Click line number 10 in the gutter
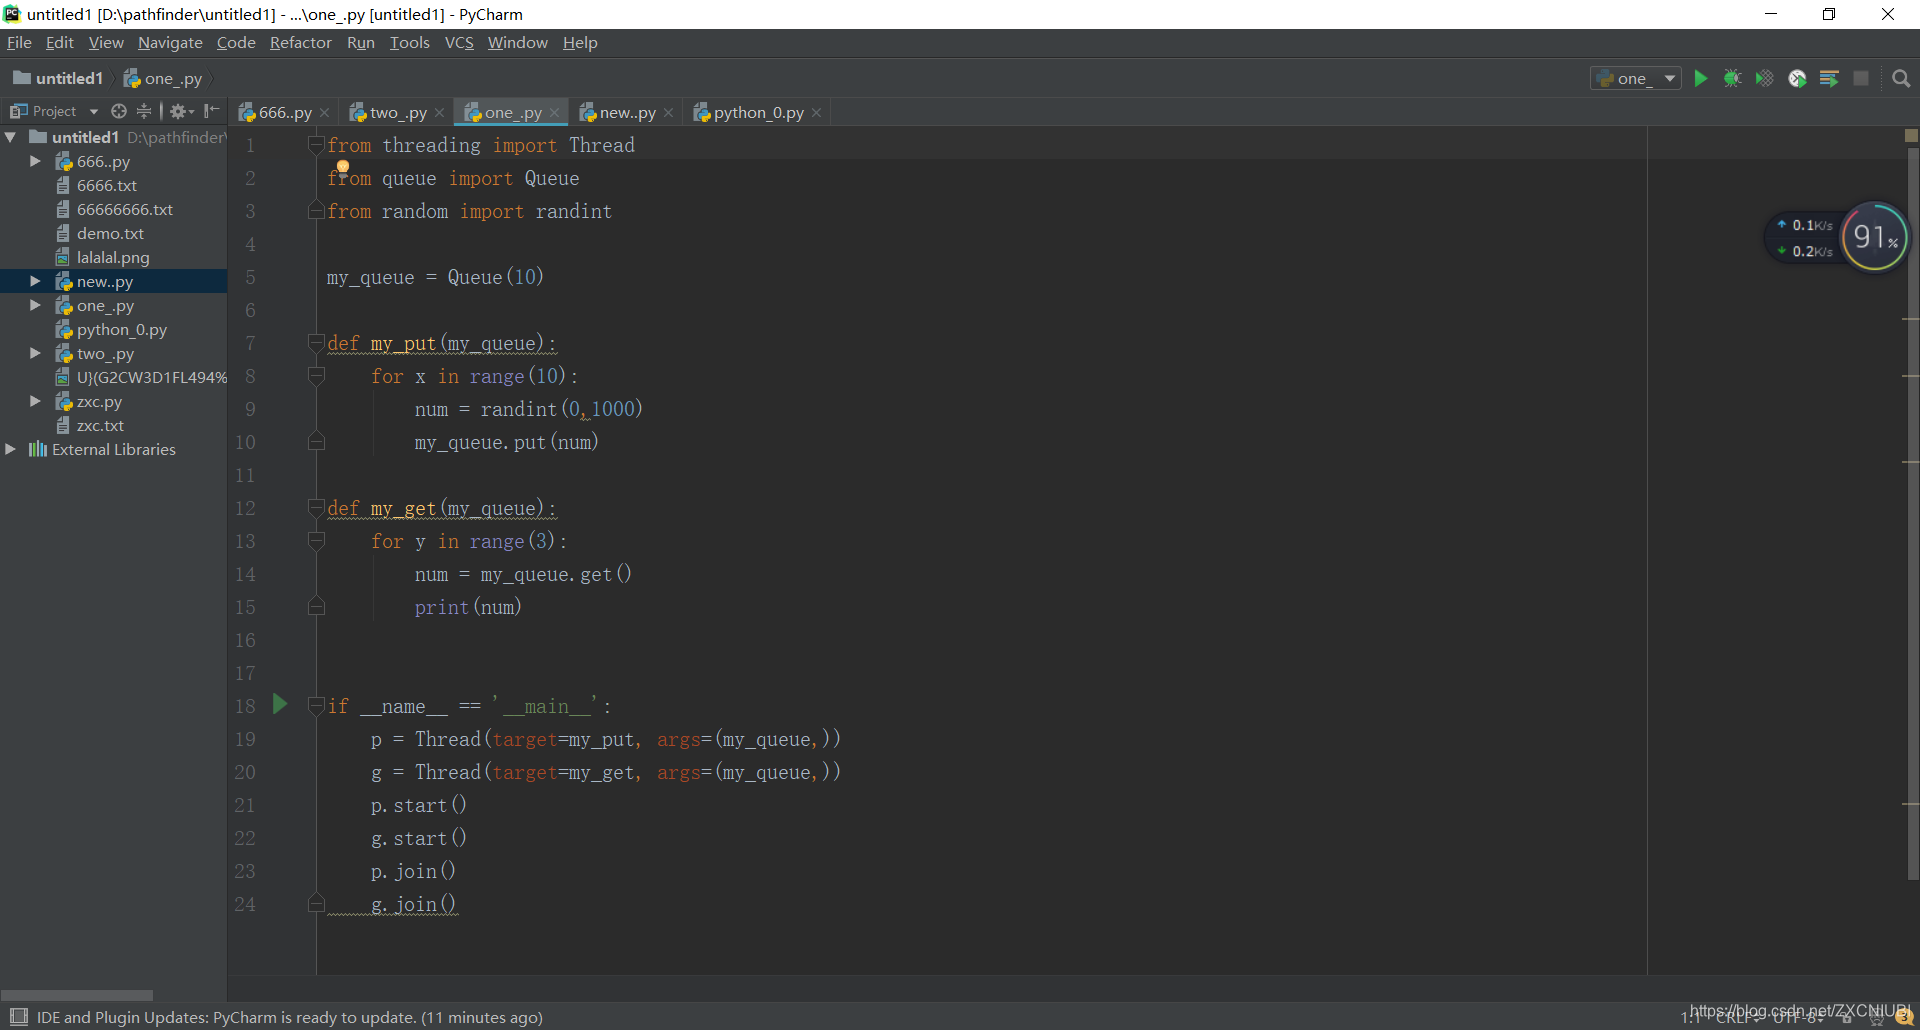The height and width of the screenshot is (1030, 1920). pos(245,442)
